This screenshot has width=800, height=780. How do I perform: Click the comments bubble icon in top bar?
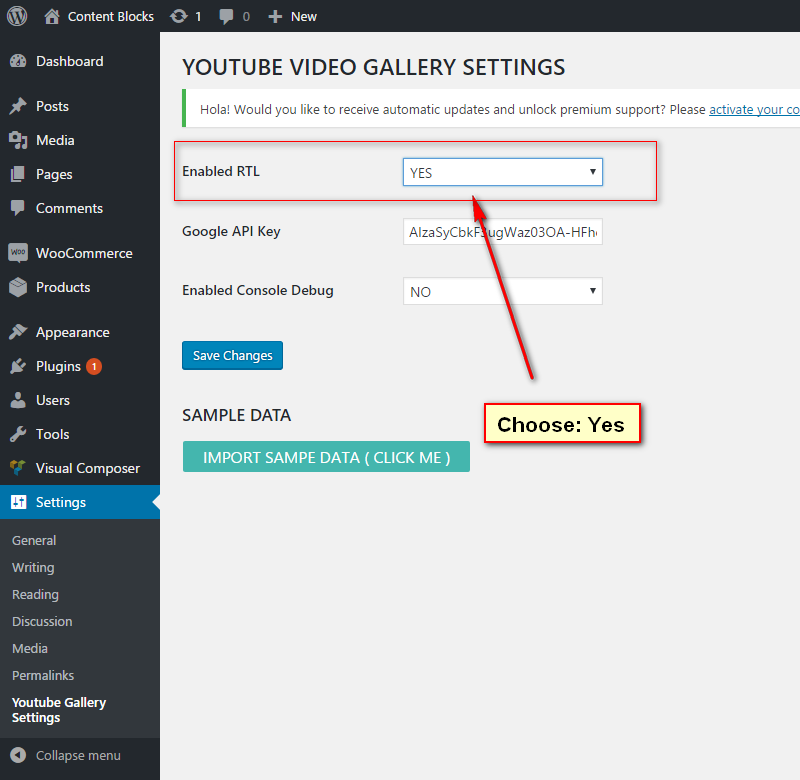click(x=226, y=17)
